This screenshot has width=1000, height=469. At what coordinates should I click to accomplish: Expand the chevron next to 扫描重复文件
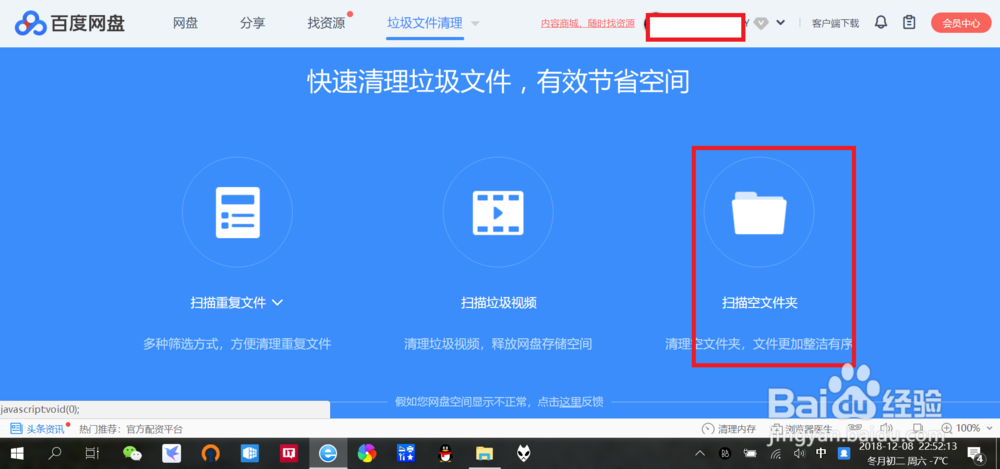pos(277,302)
